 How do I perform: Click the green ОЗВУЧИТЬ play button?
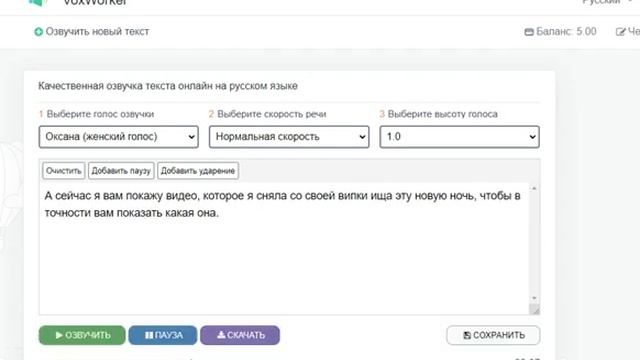(82, 335)
